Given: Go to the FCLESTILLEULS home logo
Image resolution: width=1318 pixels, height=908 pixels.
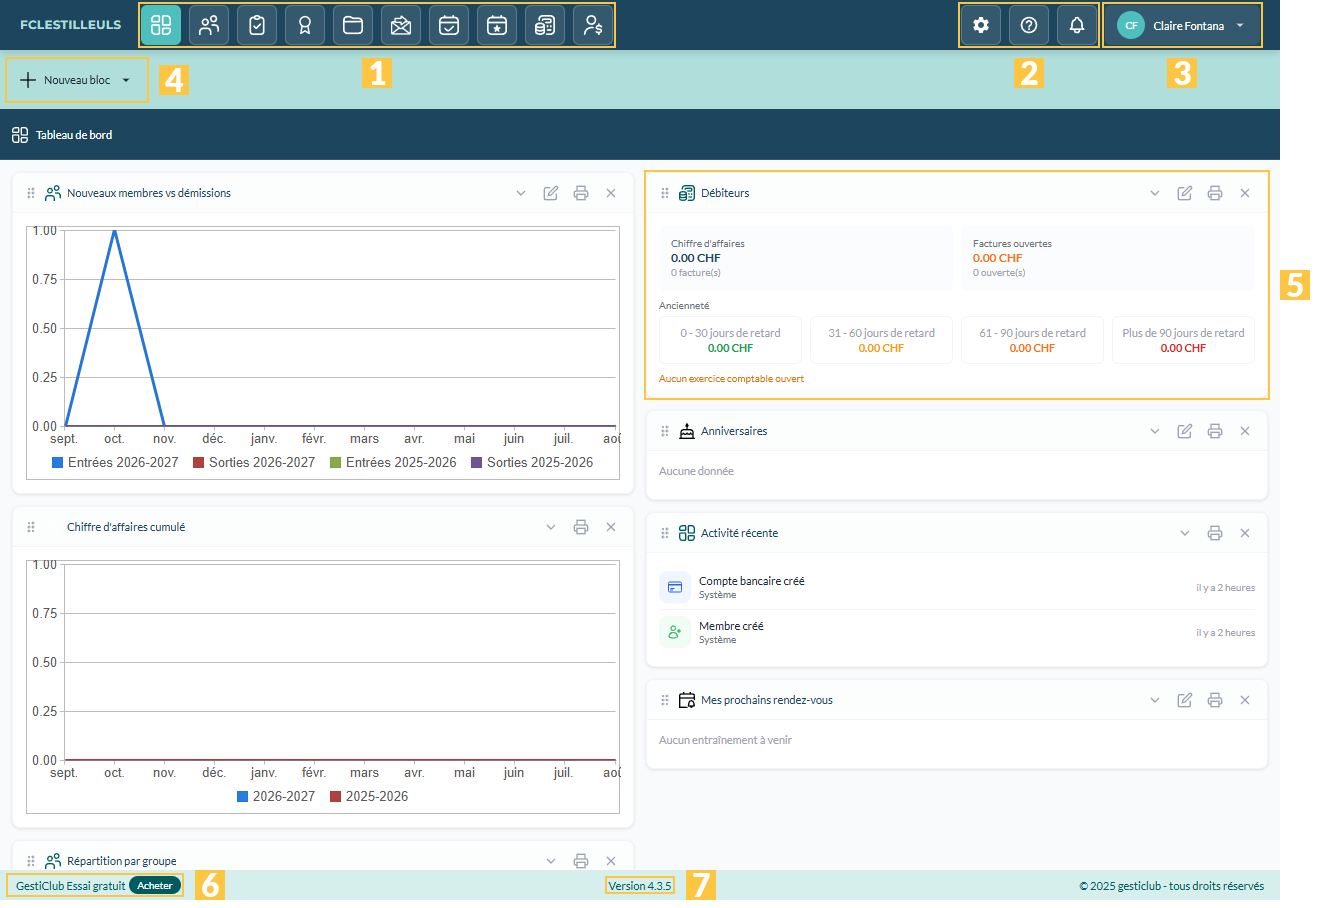Looking at the screenshot, I should coord(70,25).
